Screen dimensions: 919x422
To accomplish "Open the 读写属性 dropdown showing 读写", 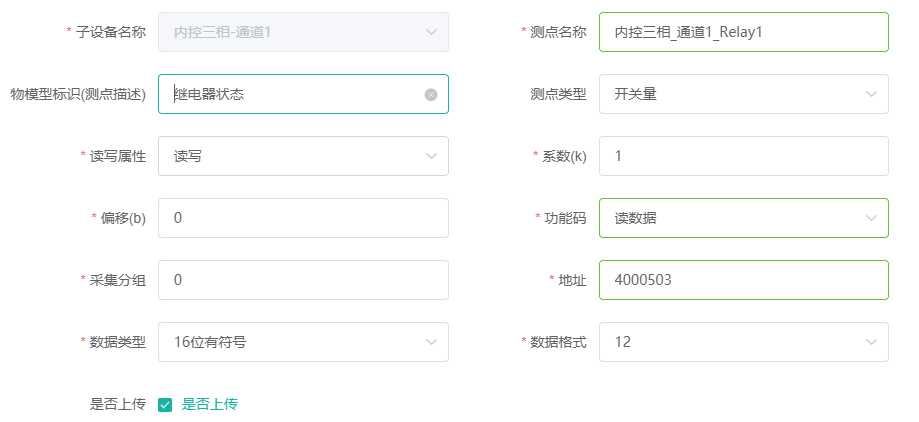I will [x=290, y=156].
